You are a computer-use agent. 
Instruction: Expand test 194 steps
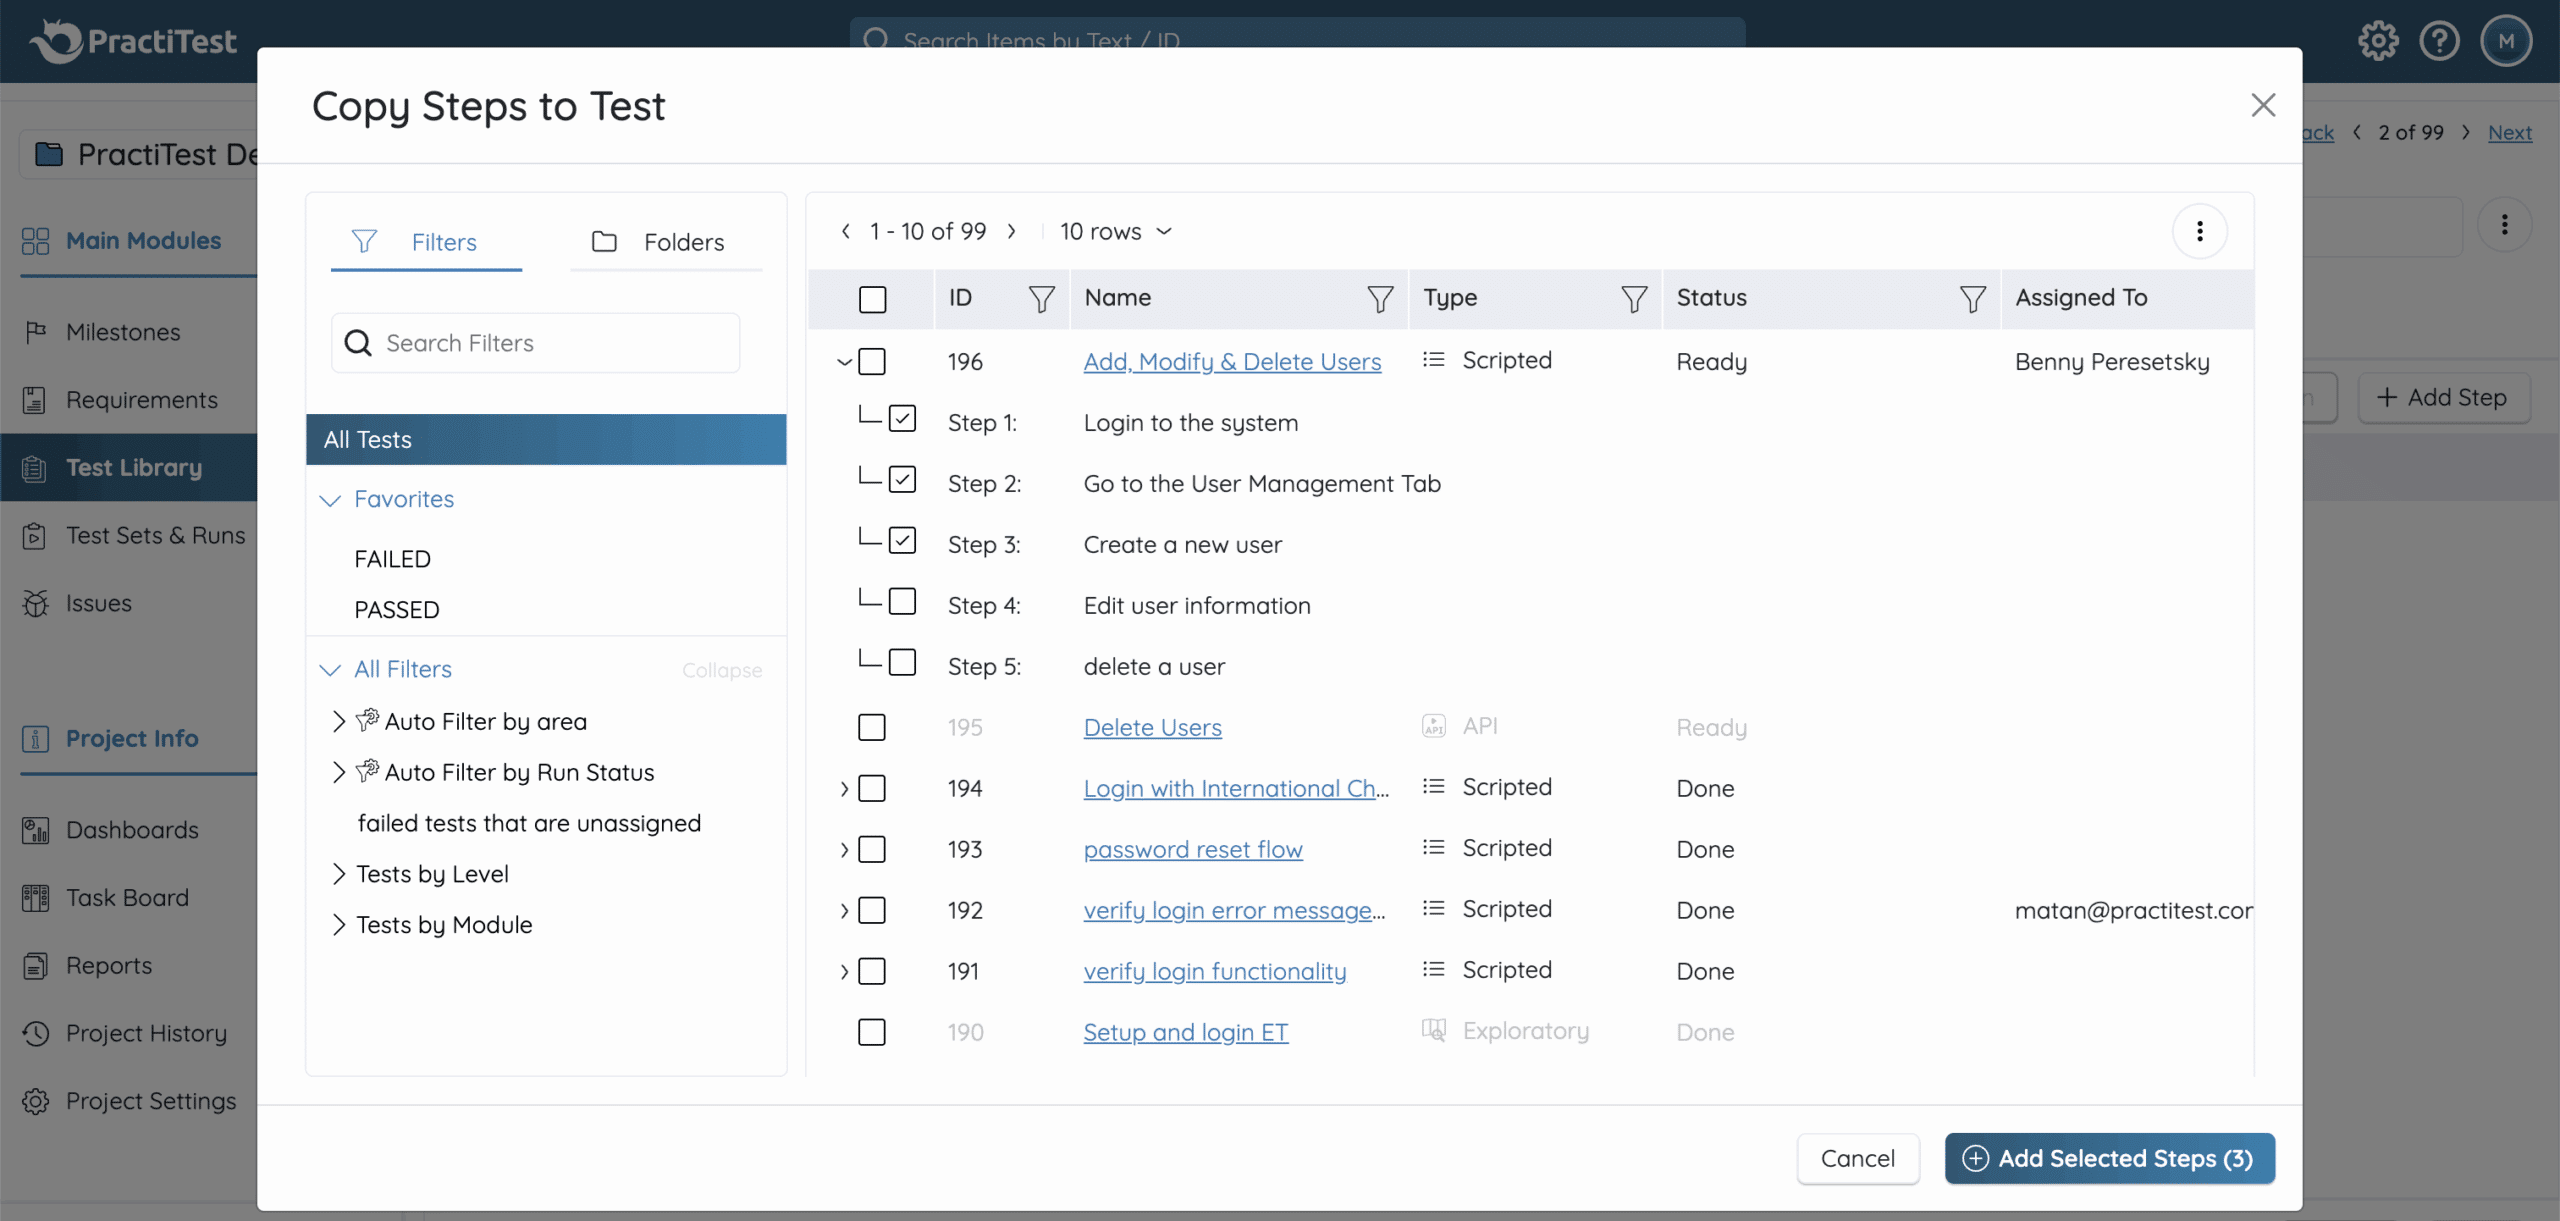(x=844, y=790)
